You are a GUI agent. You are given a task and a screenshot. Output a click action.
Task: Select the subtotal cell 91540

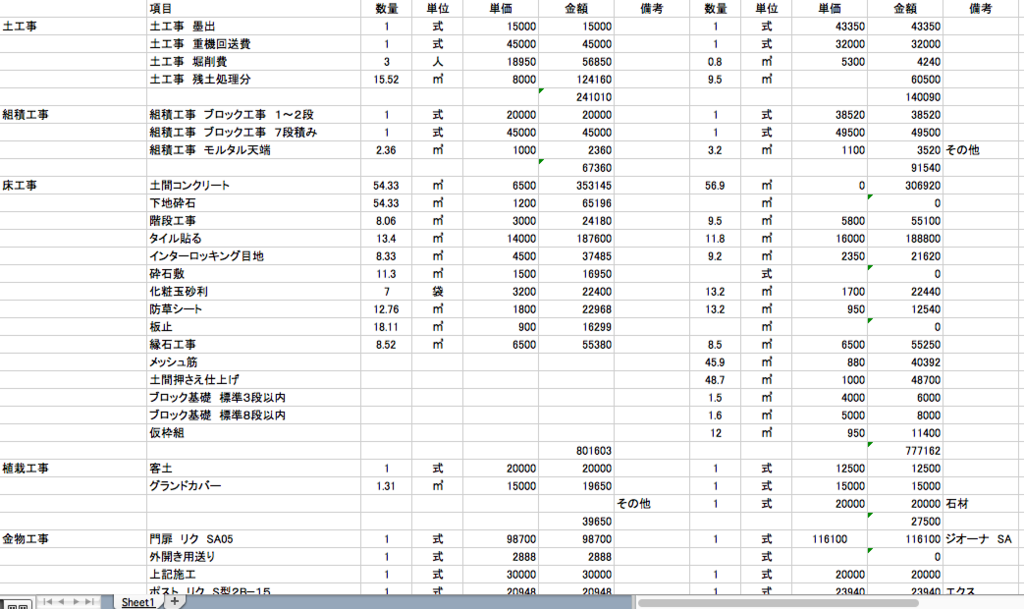coord(905,168)
